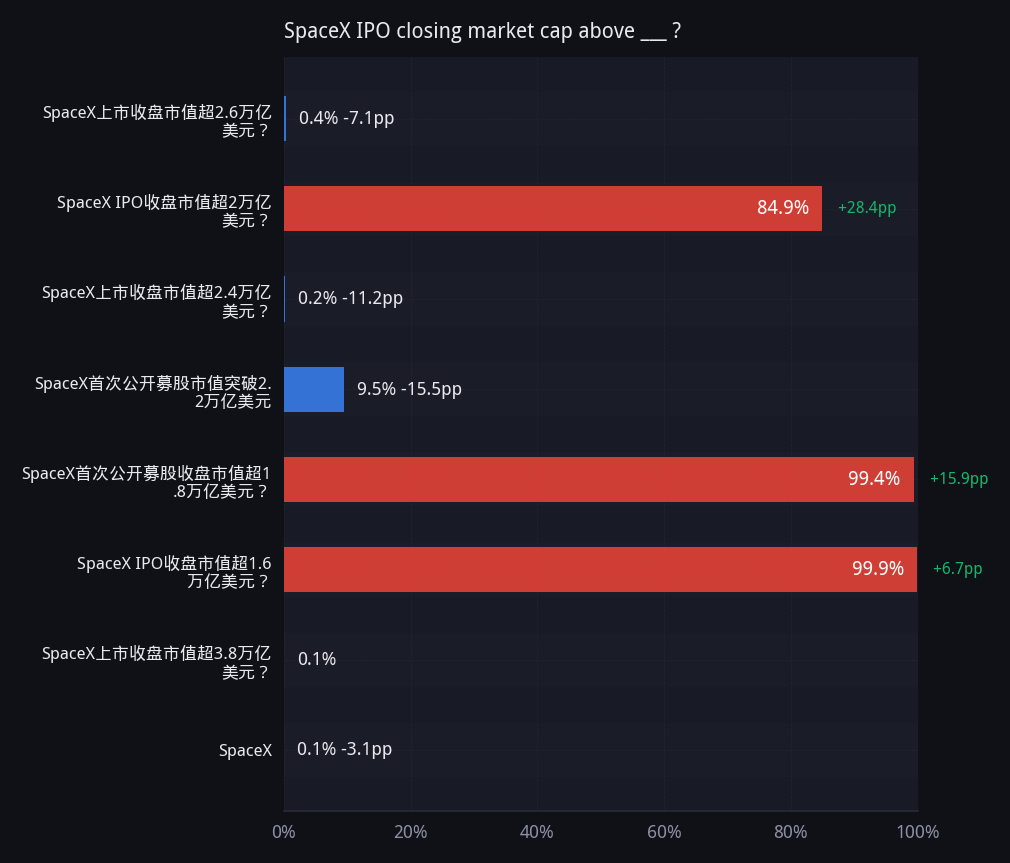
Task: Click the 0% axis tick label
Action: (x=284, y=832)
